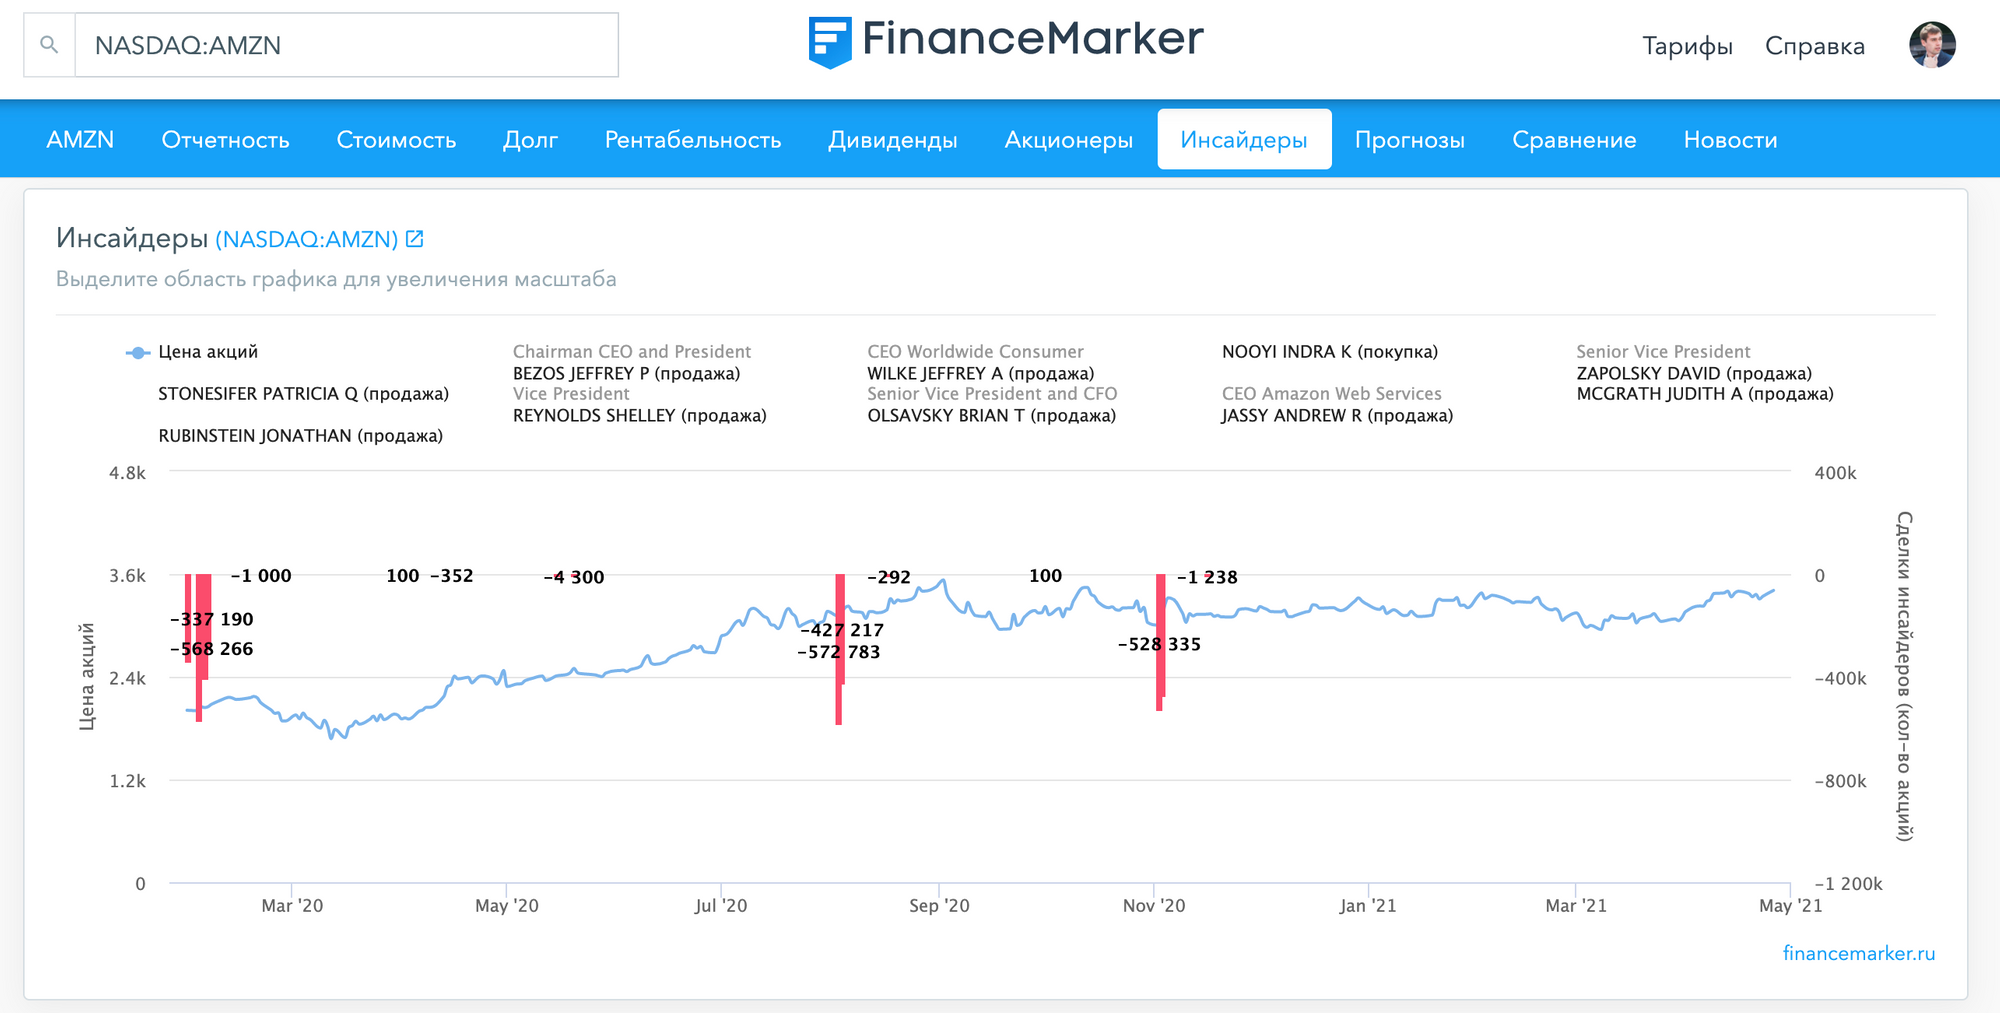2000x1013 pixels.
Task: Click the -427 217 insider sale label
Action: point(842,630)
